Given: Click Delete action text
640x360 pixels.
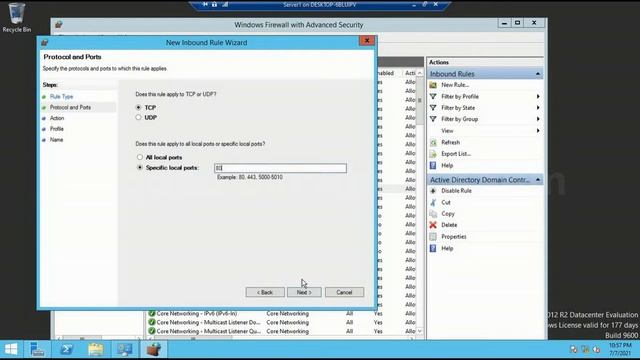Looking at the screenshot, I should pyautogui.click(x=449, y=225).
